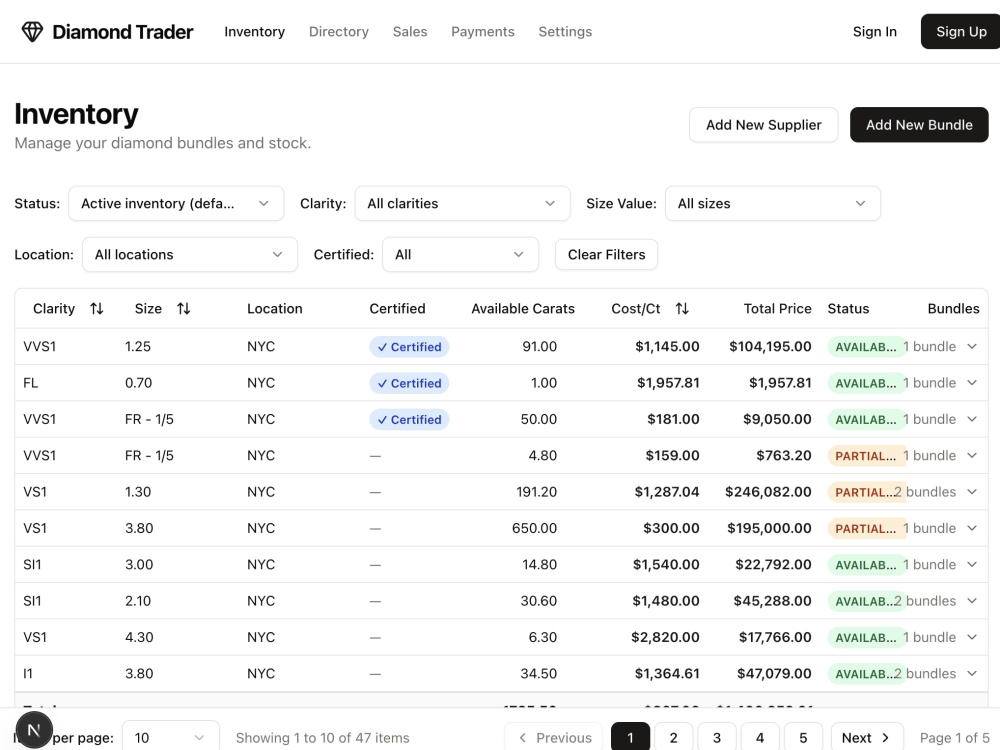Click the Sign Up button
The height and width of the screenshot is (750, 1000).
960,31
